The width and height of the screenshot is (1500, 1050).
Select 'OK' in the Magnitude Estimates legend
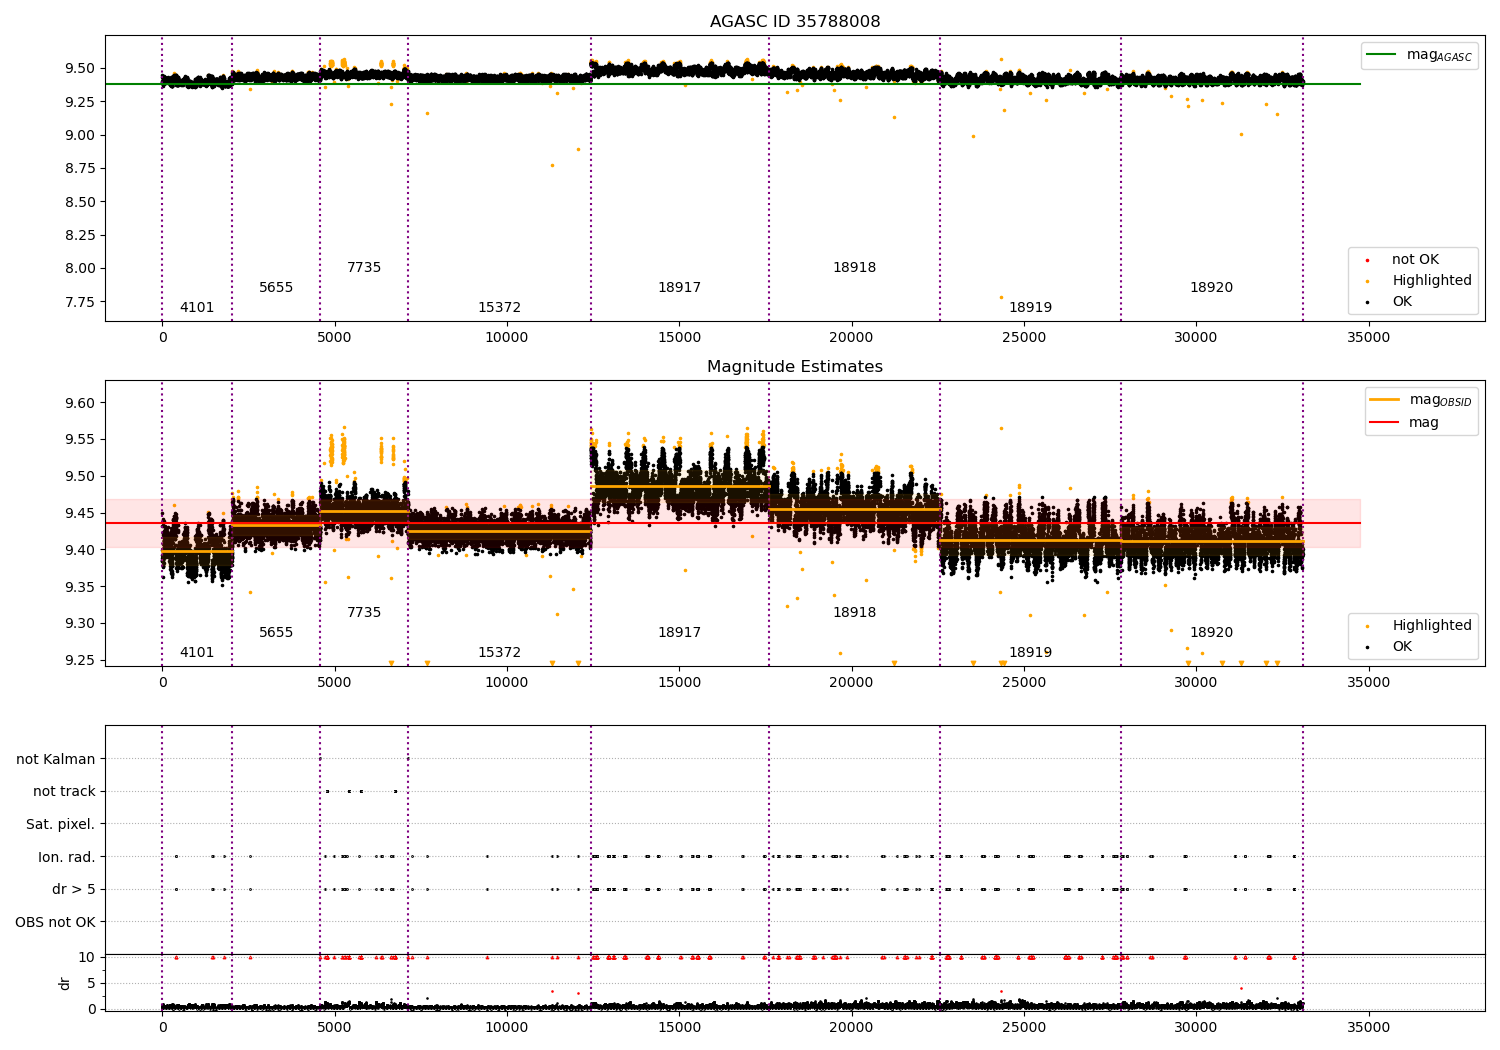pos(1402,647)
